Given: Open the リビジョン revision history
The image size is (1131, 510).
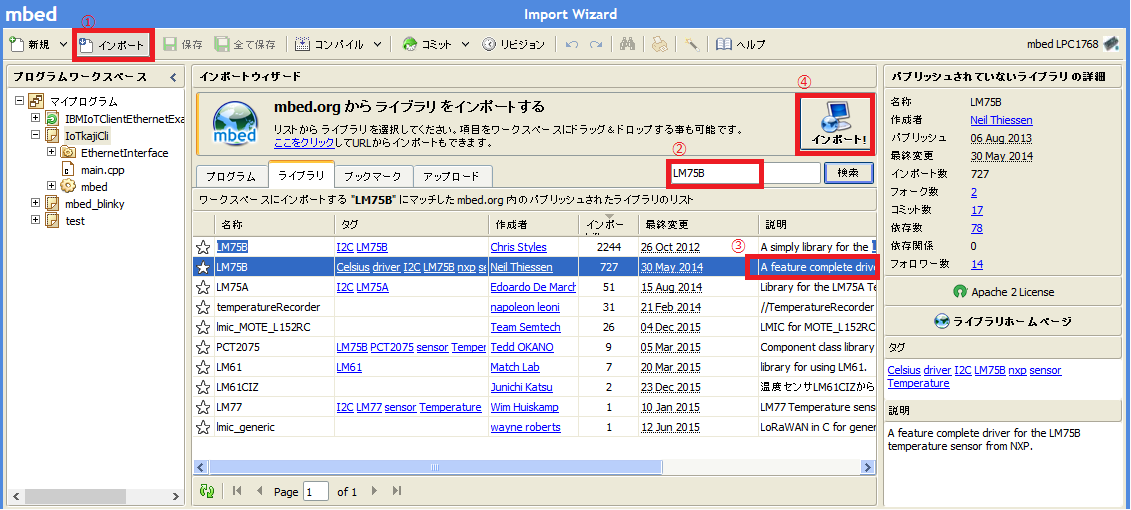Looking at the screenshot, I should click(x=513, y=45).
